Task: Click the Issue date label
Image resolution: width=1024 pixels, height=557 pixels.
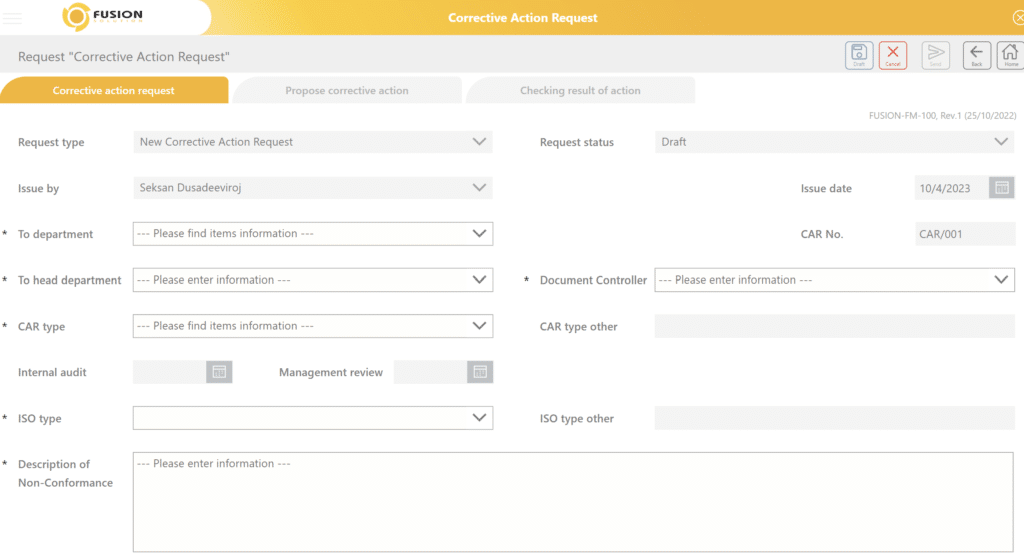Action: click(x=826, y=189)
